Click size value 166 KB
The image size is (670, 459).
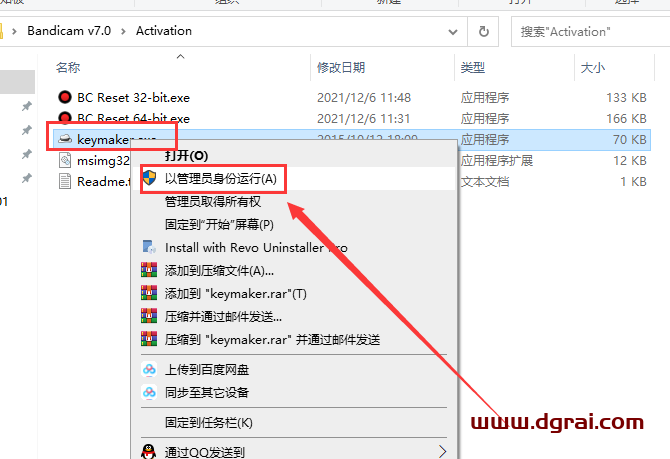pos(626,118)
